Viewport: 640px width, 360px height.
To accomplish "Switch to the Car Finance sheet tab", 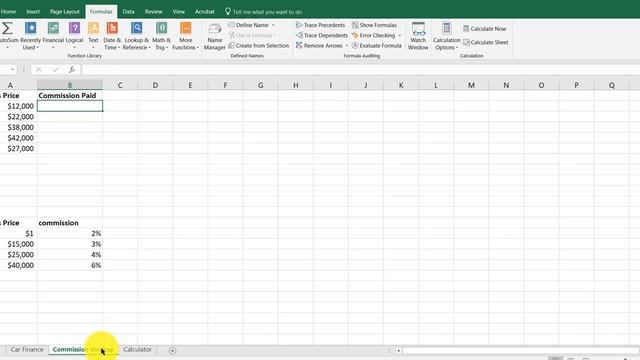I will pos(27,350).
